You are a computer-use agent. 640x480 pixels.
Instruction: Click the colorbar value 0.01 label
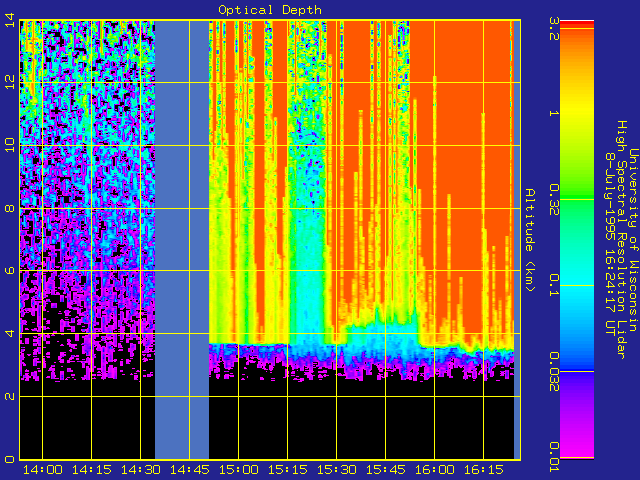(554, 457)
